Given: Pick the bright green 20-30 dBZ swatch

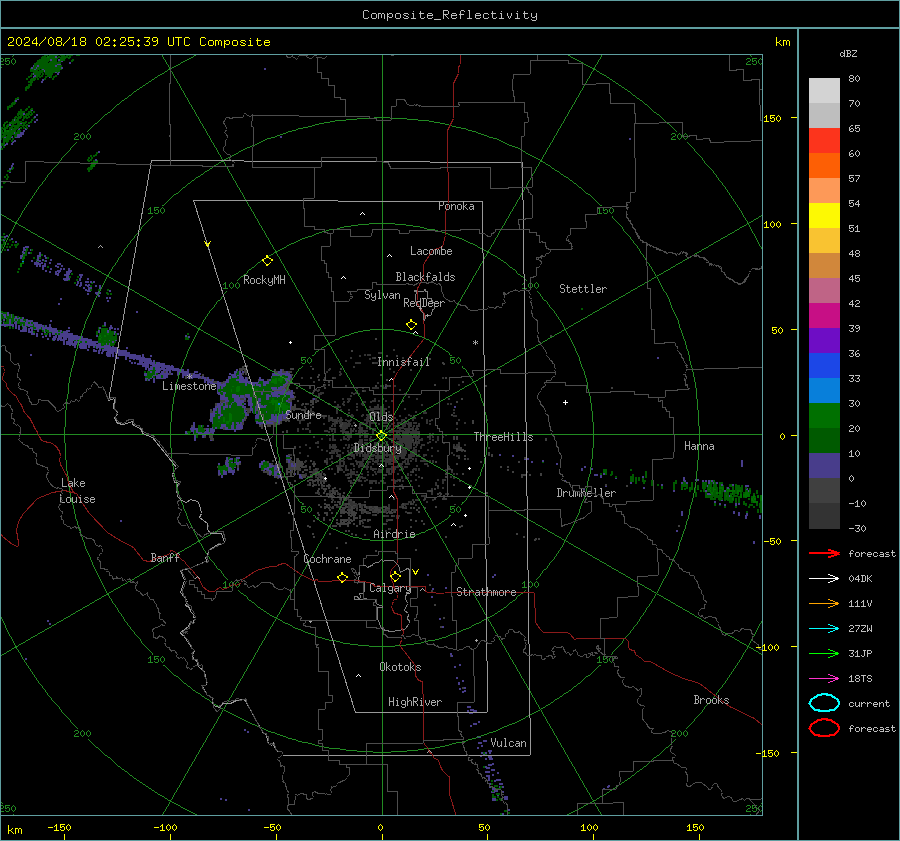Looking at the screenshot, I should (x=824, y=416).
